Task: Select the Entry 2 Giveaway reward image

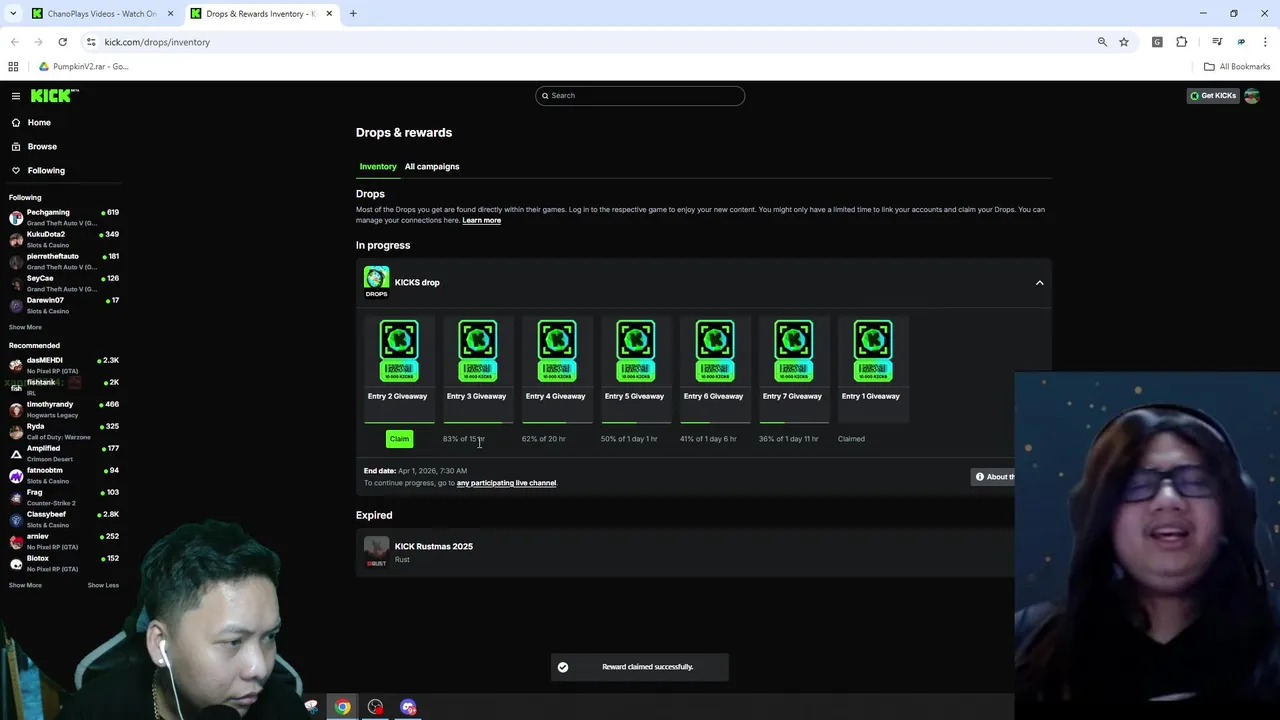Action: [x=398, y=351]
